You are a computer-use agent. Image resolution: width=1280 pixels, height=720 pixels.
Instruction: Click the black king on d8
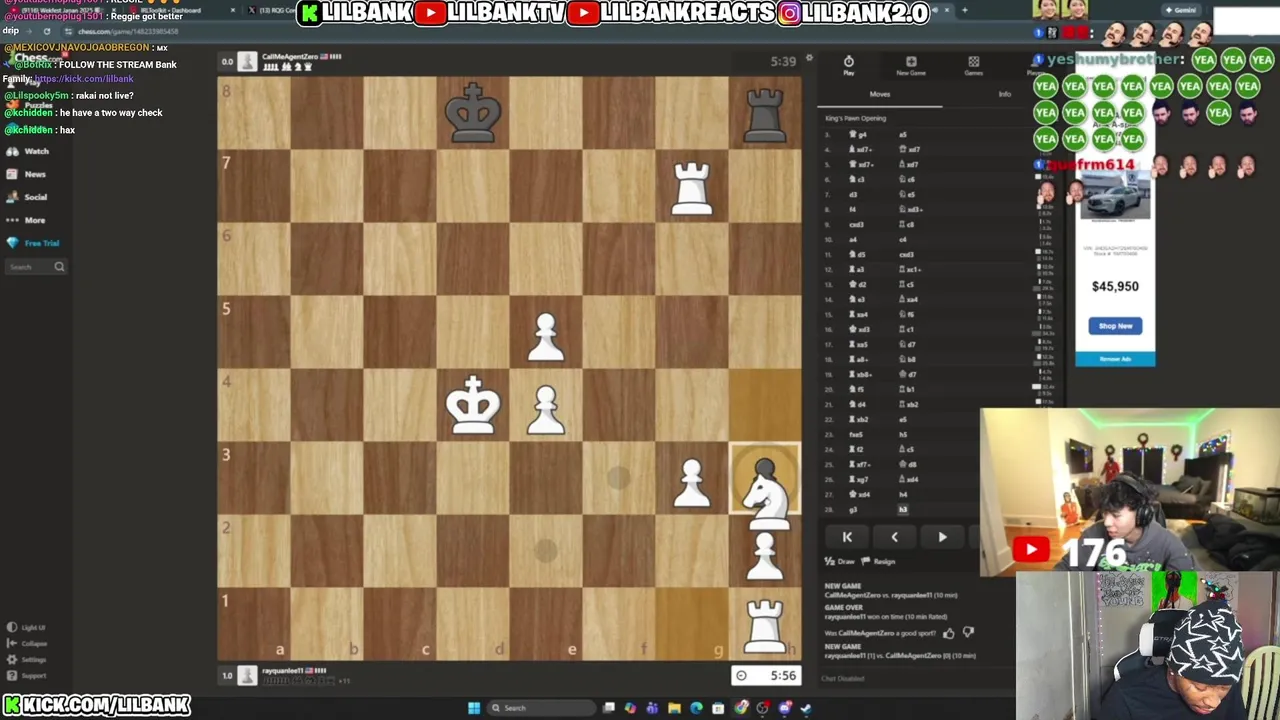(473, 113)
